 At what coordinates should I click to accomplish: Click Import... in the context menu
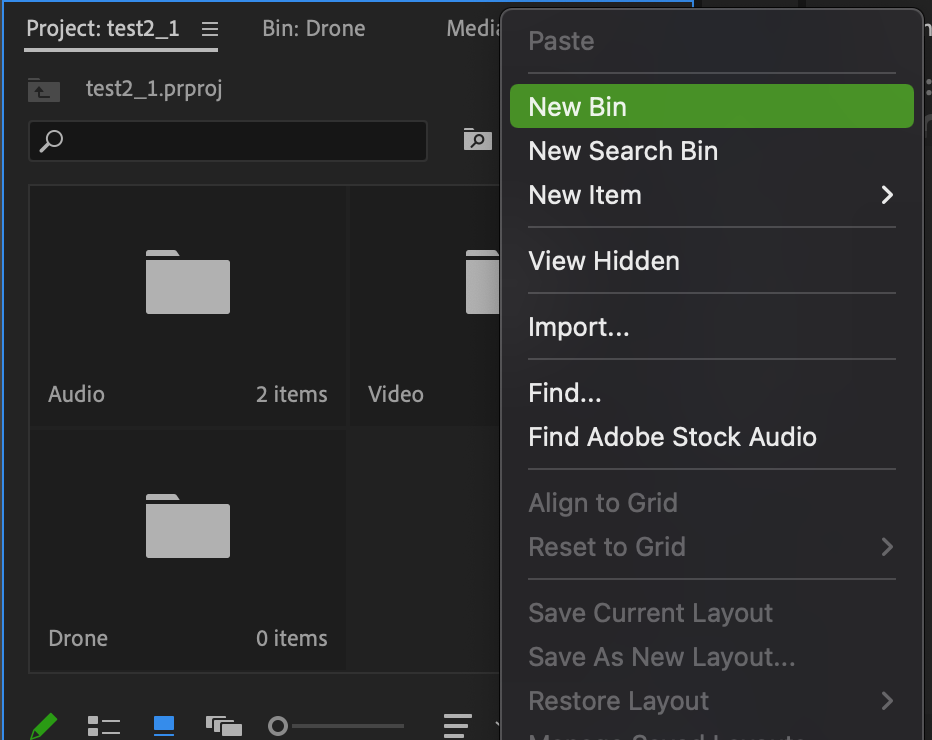click(x=579, y=327)
